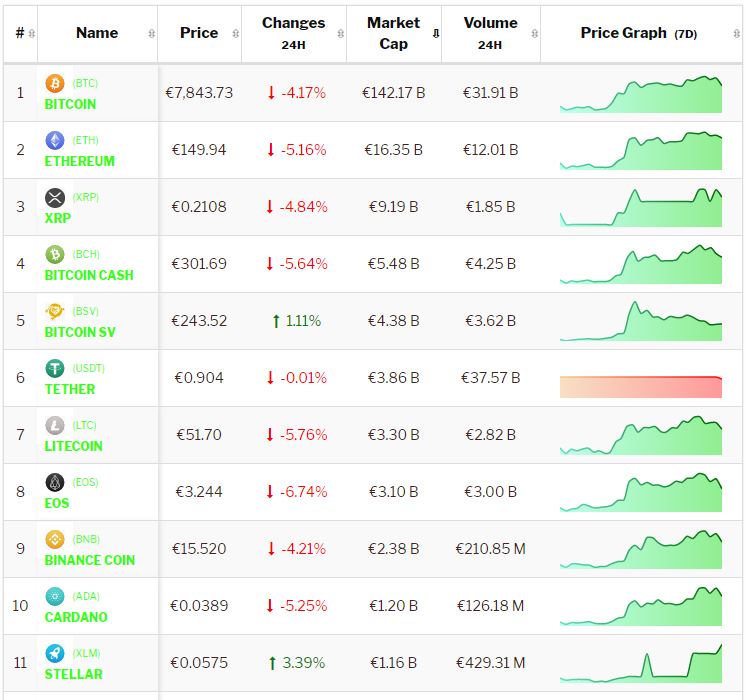This screenshot has width=750, height=700.
Task: Click the Stellar rocket logo icon
Action: click(55, 654)
